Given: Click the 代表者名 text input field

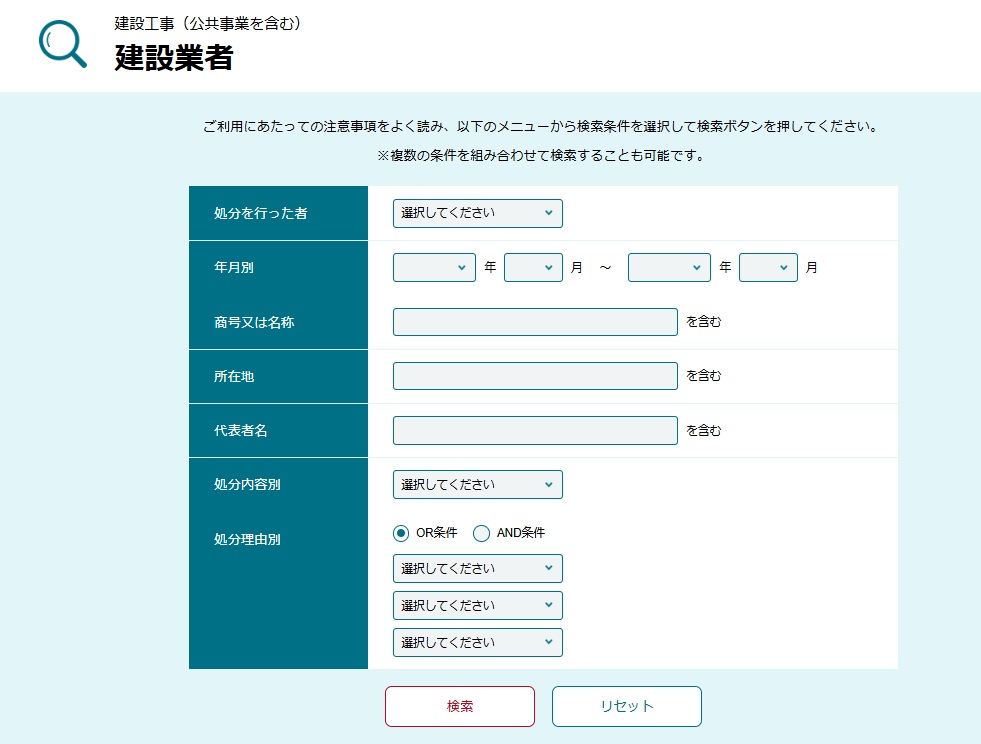Looking at the screenshot, I should point(535,430).
